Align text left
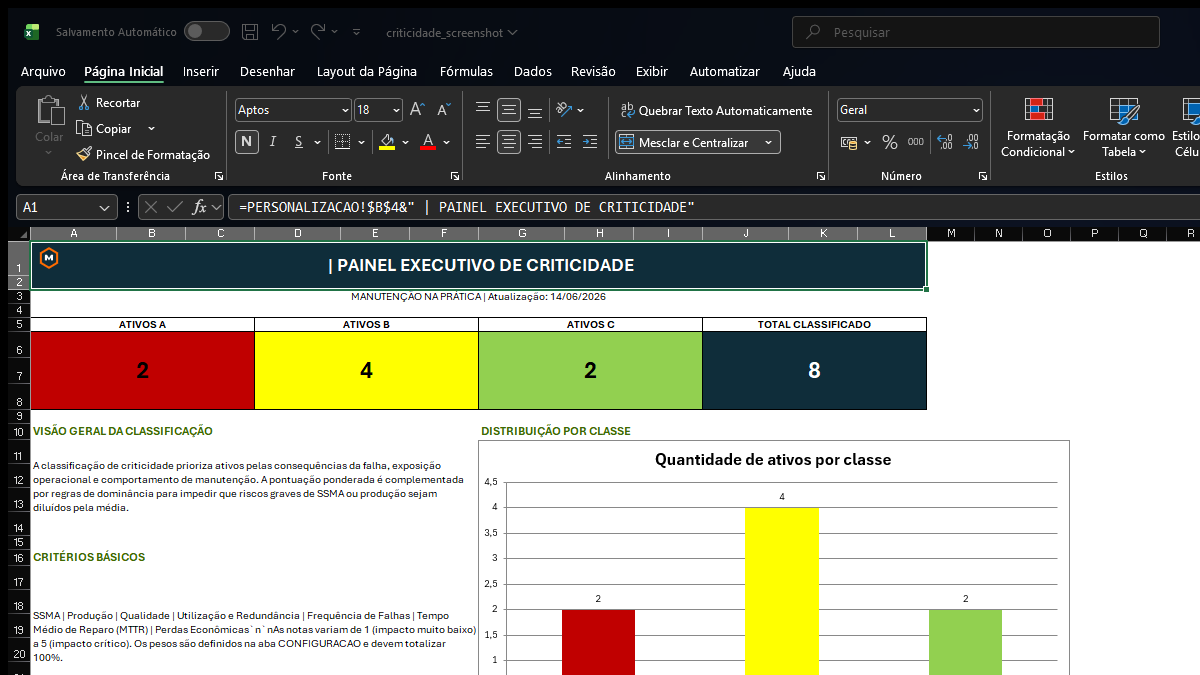This screenshot has height=675, width=1200. point(483,142)
